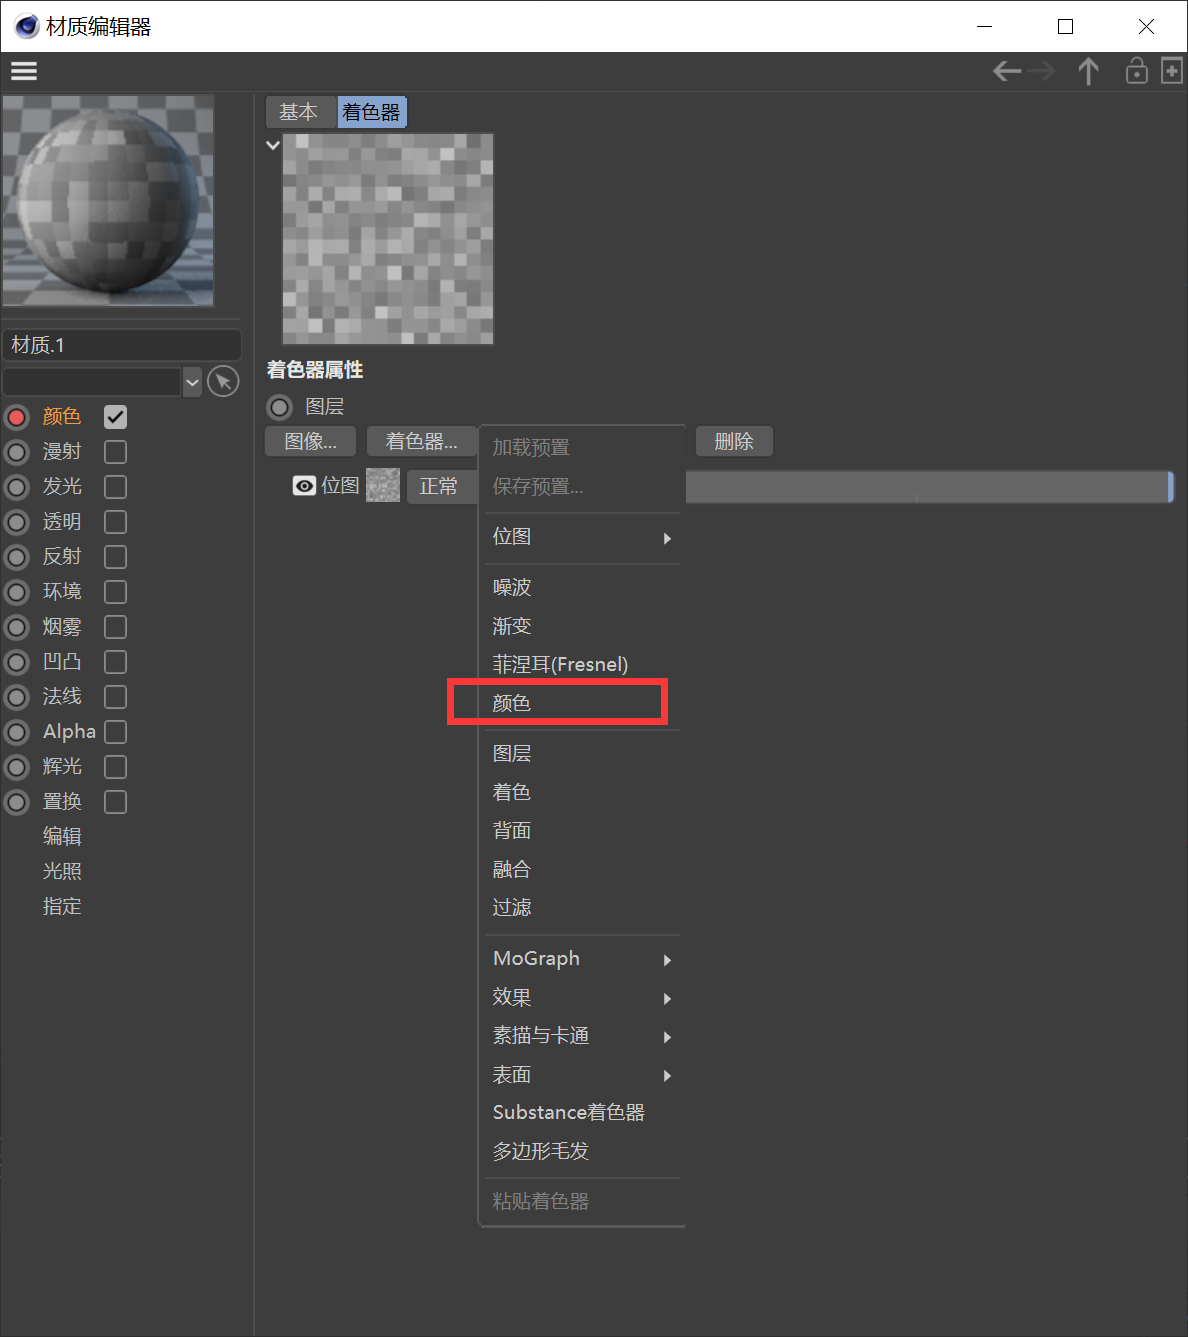Click the Cinema 4D app logo icon
Image resolution: width=1188 pixels, height=1337 pixels.
[27, 26]
